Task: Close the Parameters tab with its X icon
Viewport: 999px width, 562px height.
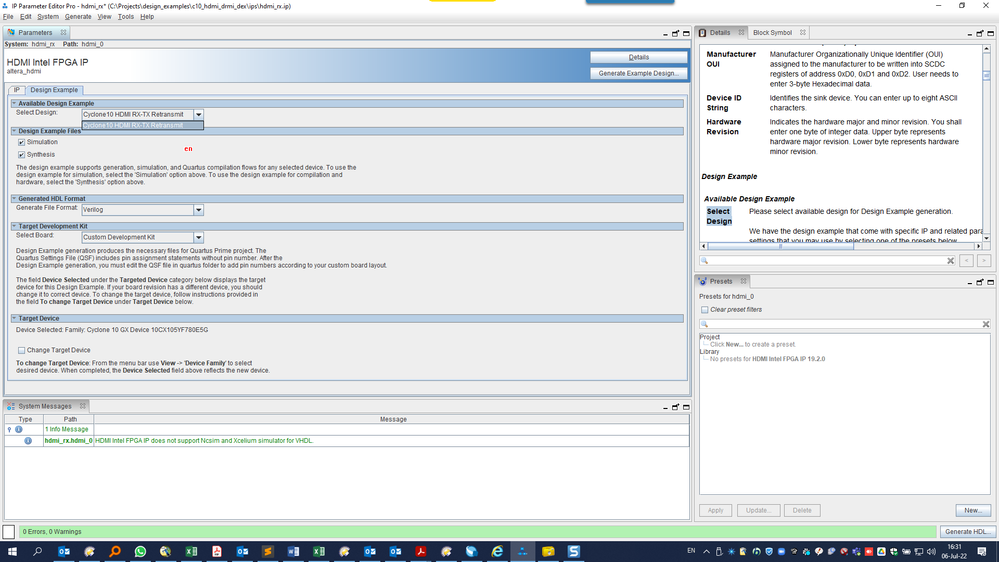Action: 63,32
